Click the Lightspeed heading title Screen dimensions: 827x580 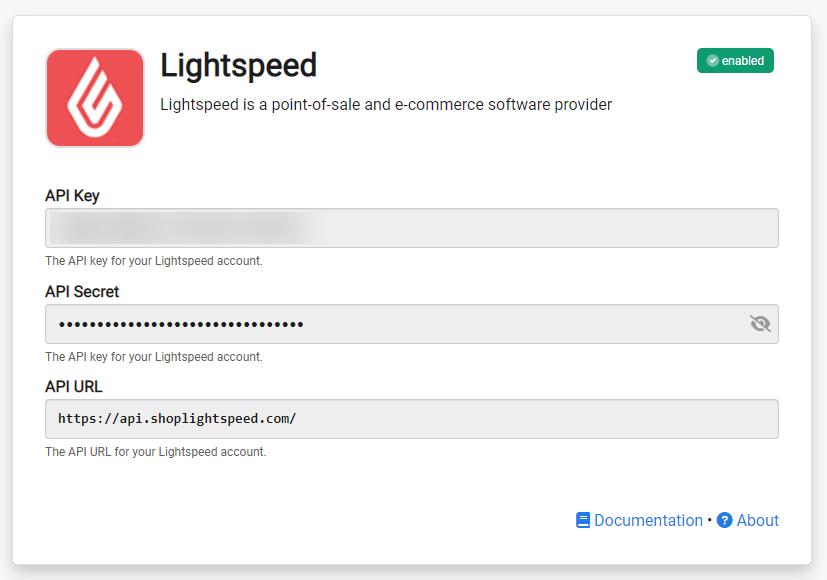tap(238, 65)
